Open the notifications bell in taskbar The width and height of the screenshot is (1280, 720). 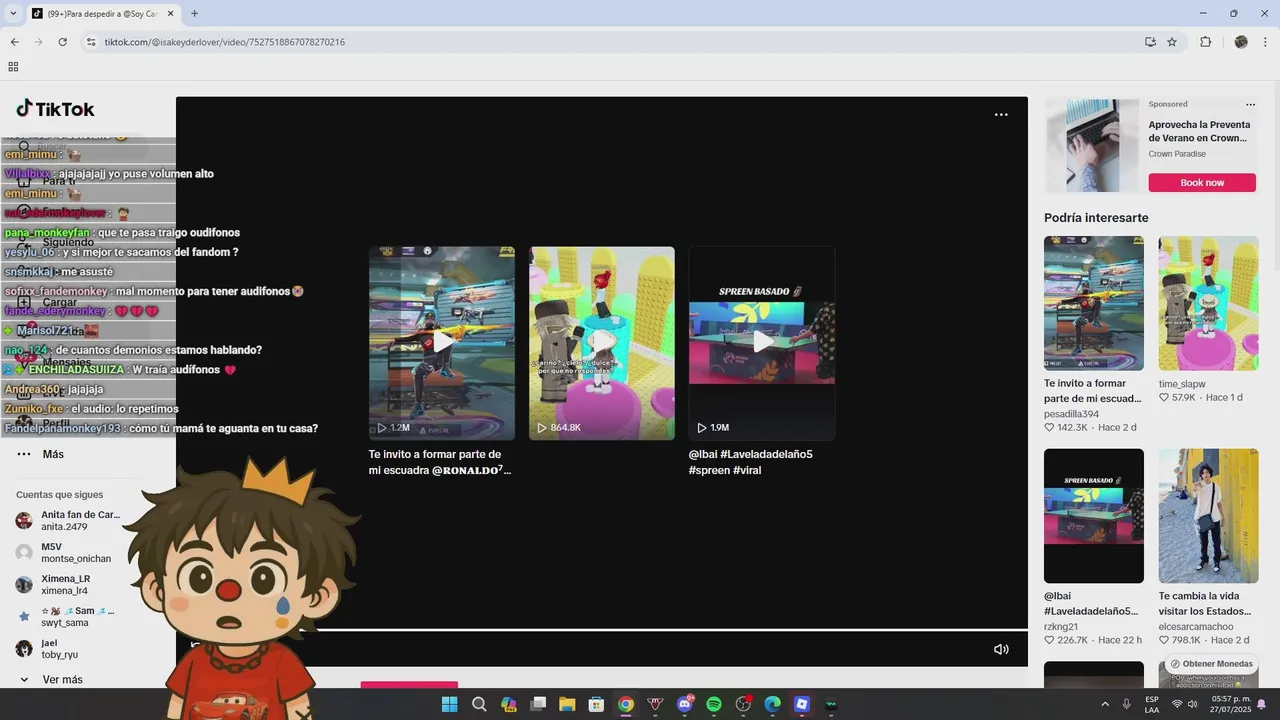pos(1261,704)
